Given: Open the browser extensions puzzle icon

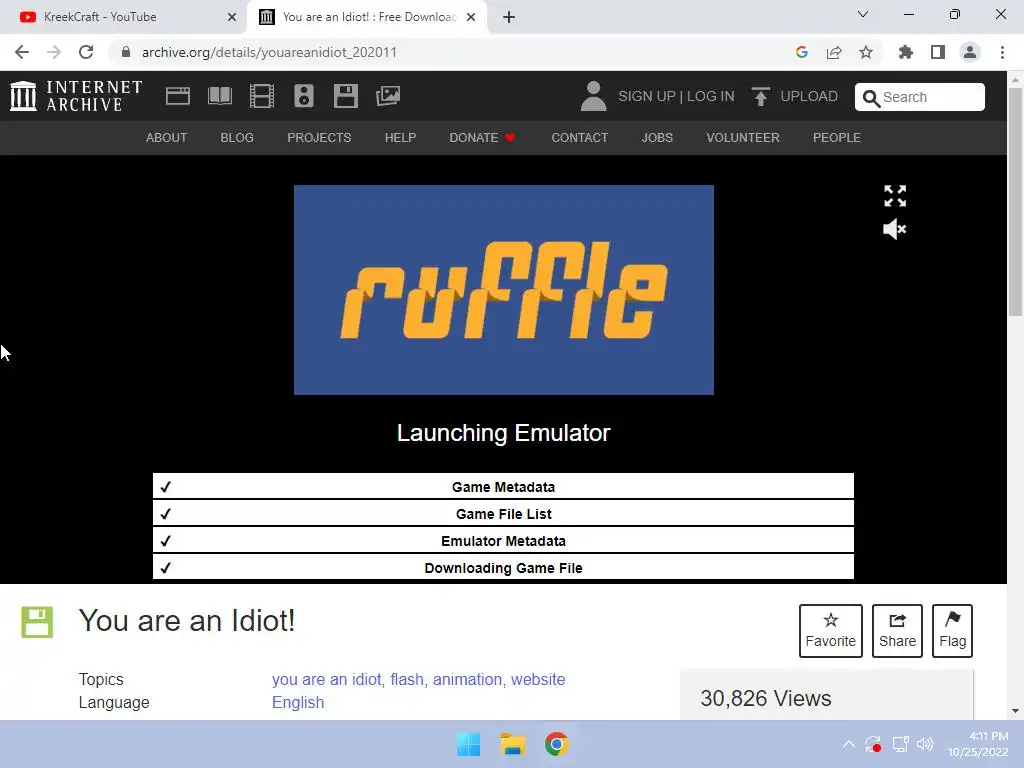Looking at the screenshot, I should click(x=906, y=52).
